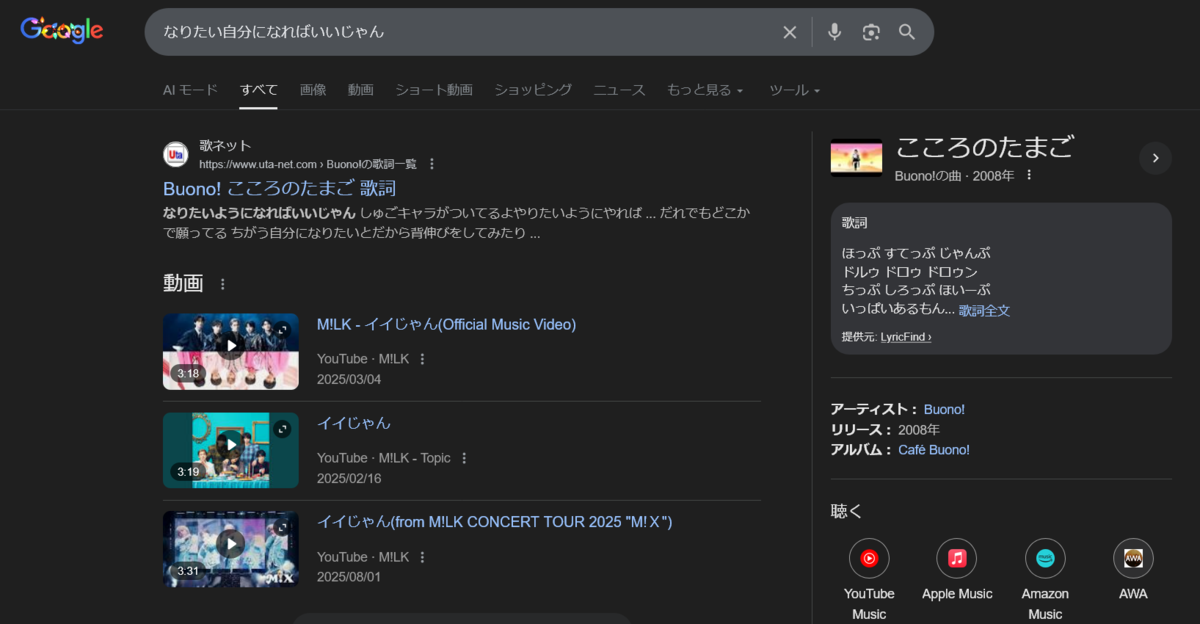Switch to ショッピング tab
The width and height of the screenshot is (1200, 624).
(533, 90)
